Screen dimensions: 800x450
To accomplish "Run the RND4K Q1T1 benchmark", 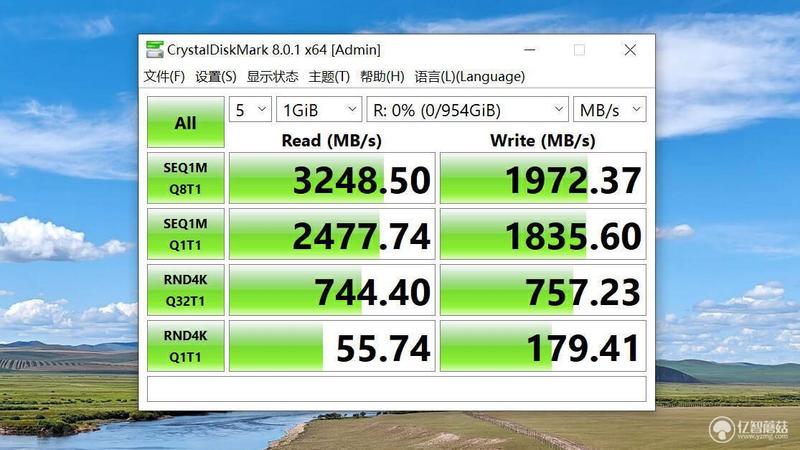I will (x=186, y=346).
